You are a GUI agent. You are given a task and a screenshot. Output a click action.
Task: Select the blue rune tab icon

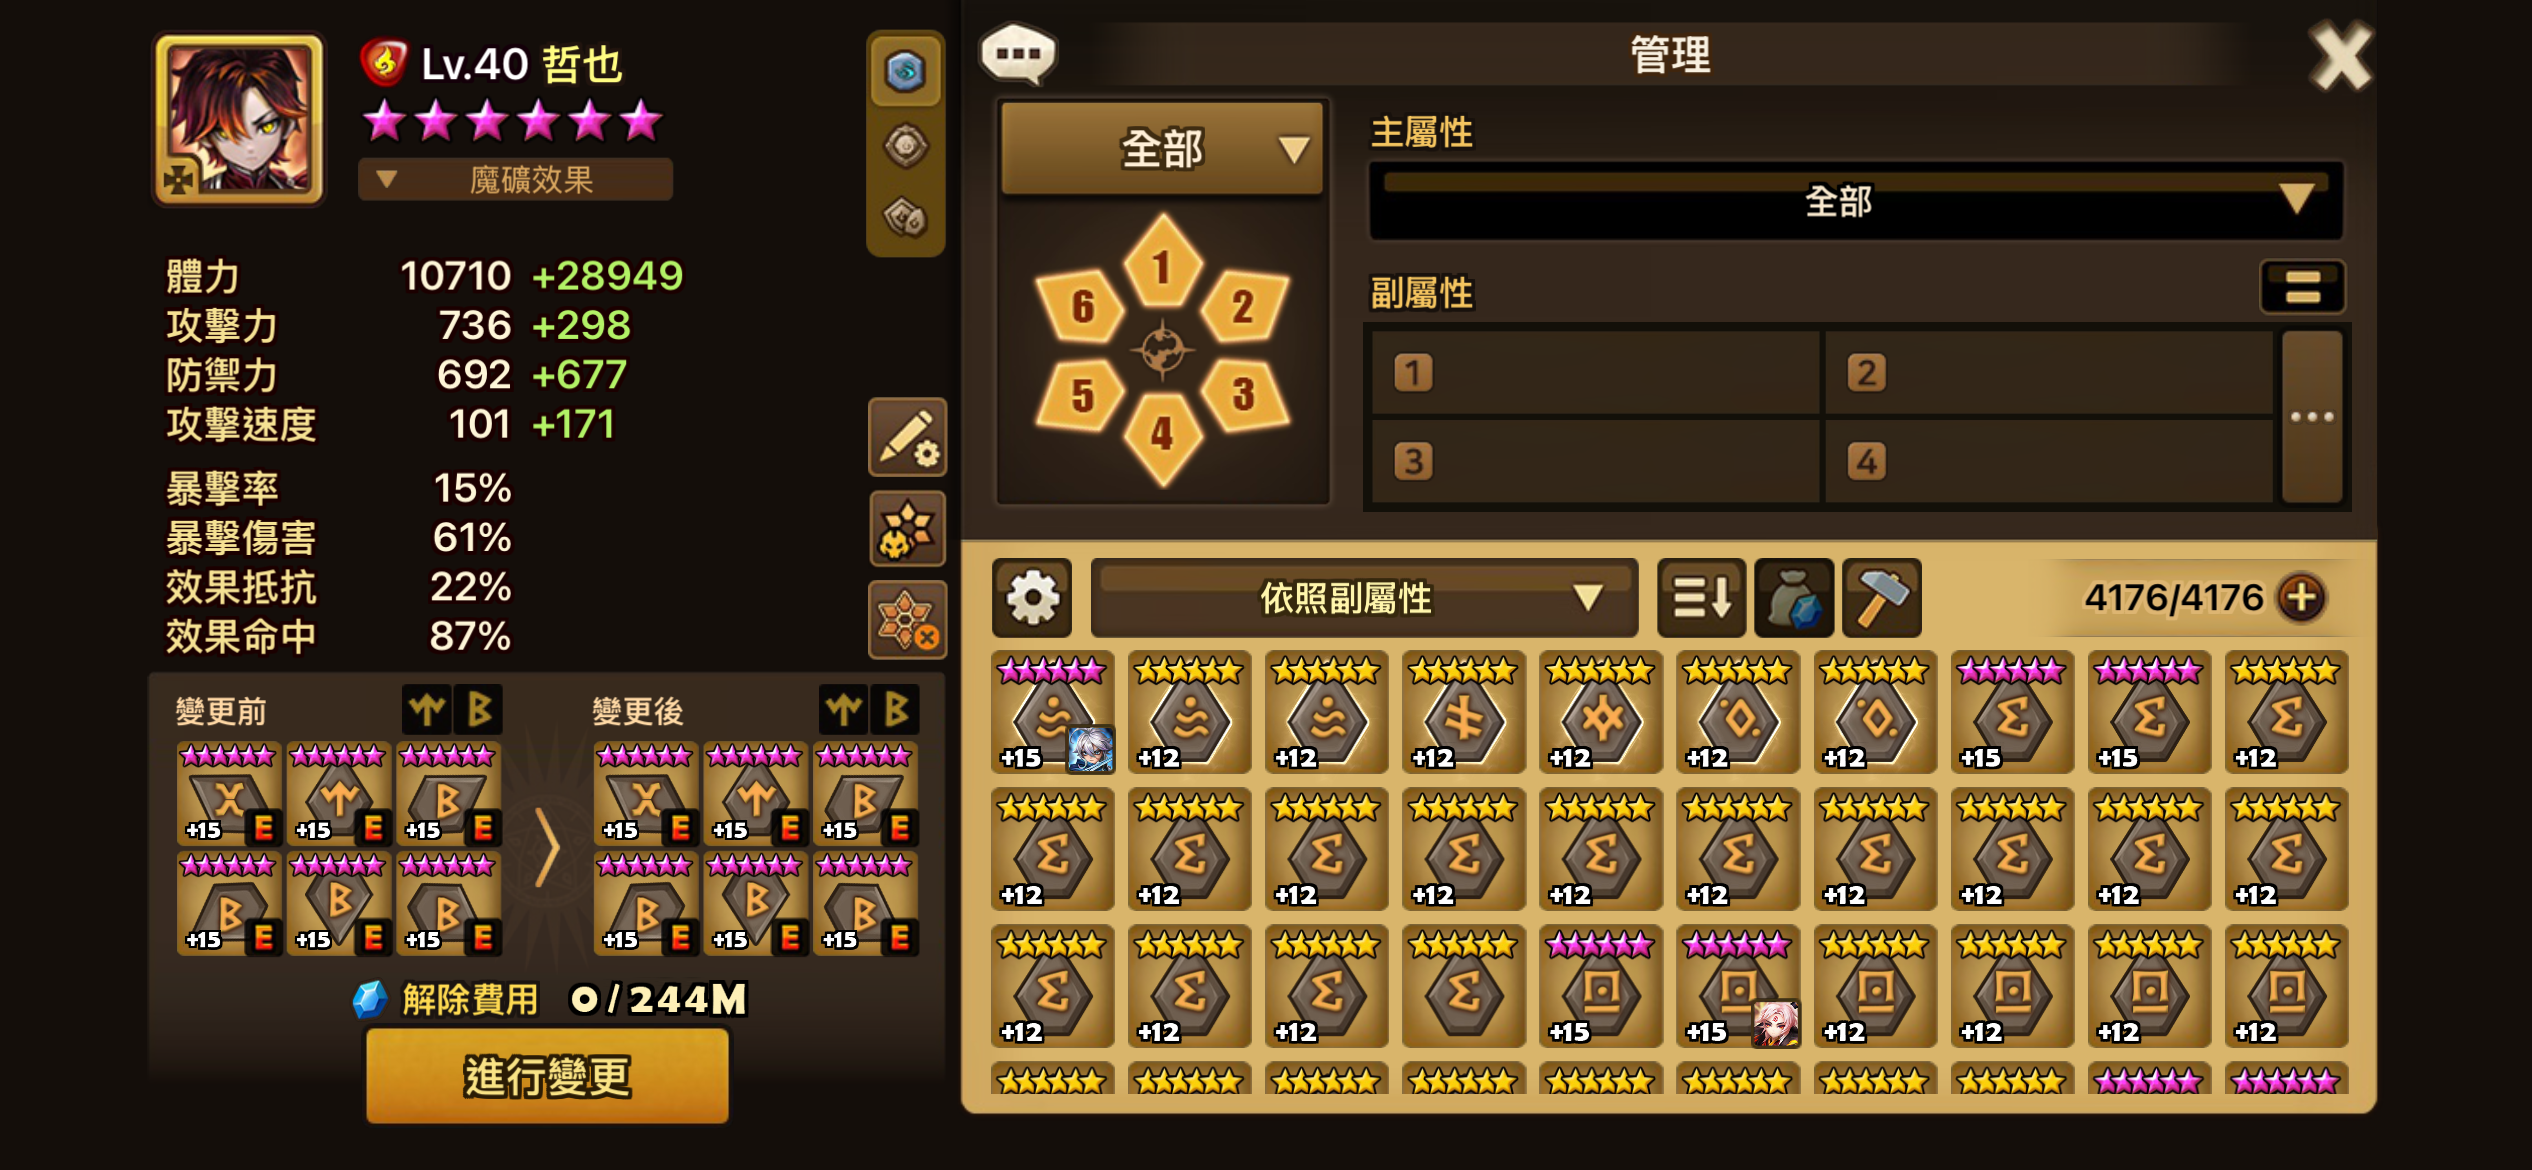click(905, 72)
